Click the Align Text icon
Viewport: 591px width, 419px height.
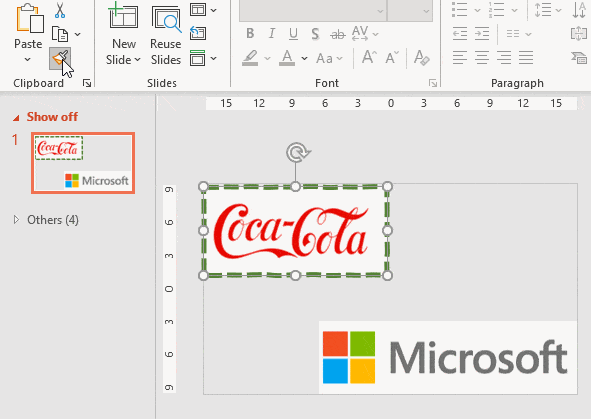[x=579, y=34]
